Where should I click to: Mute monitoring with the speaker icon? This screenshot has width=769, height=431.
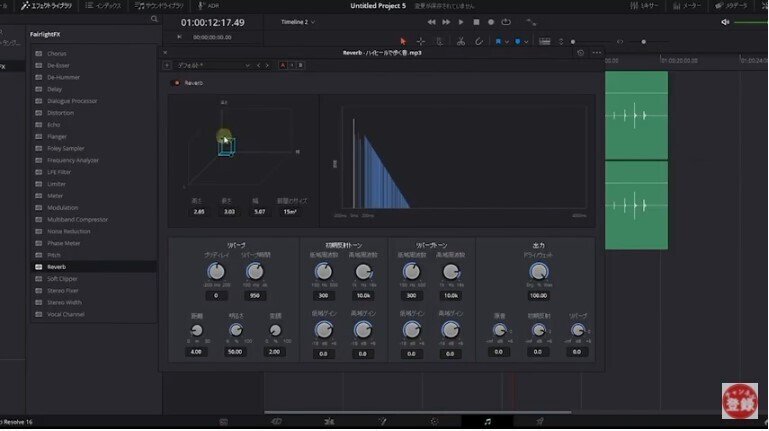coord(725,22)
